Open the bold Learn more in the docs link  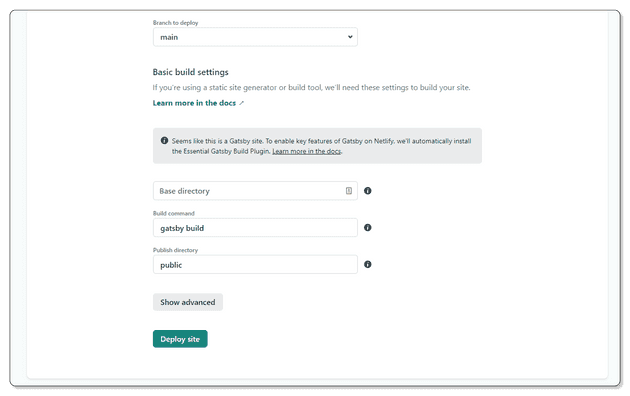click(194, 103)
